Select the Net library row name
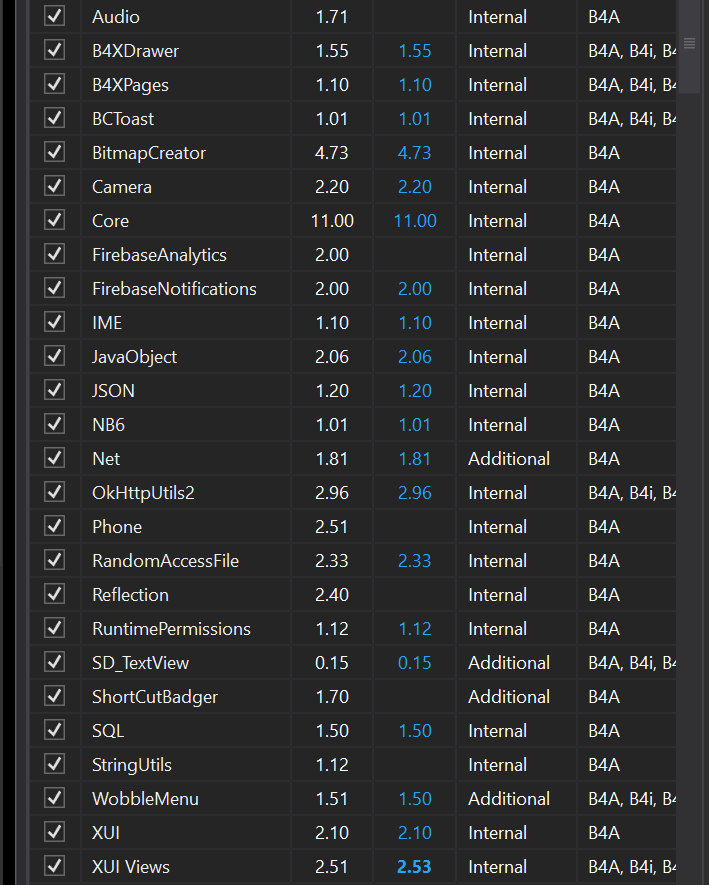 tap(106, 459)
